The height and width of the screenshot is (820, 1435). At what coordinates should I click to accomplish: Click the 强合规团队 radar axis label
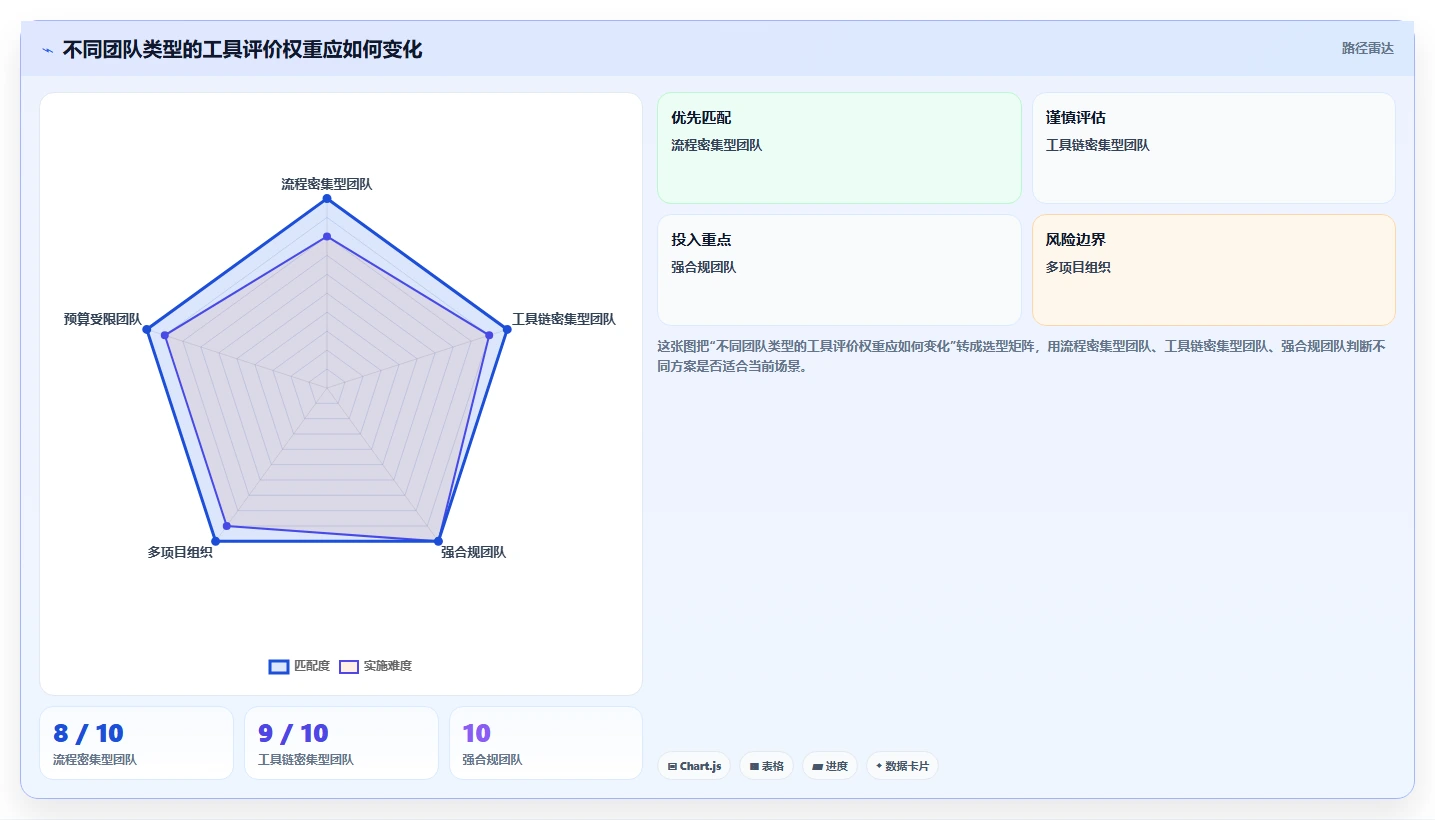[x=473, y=552]
